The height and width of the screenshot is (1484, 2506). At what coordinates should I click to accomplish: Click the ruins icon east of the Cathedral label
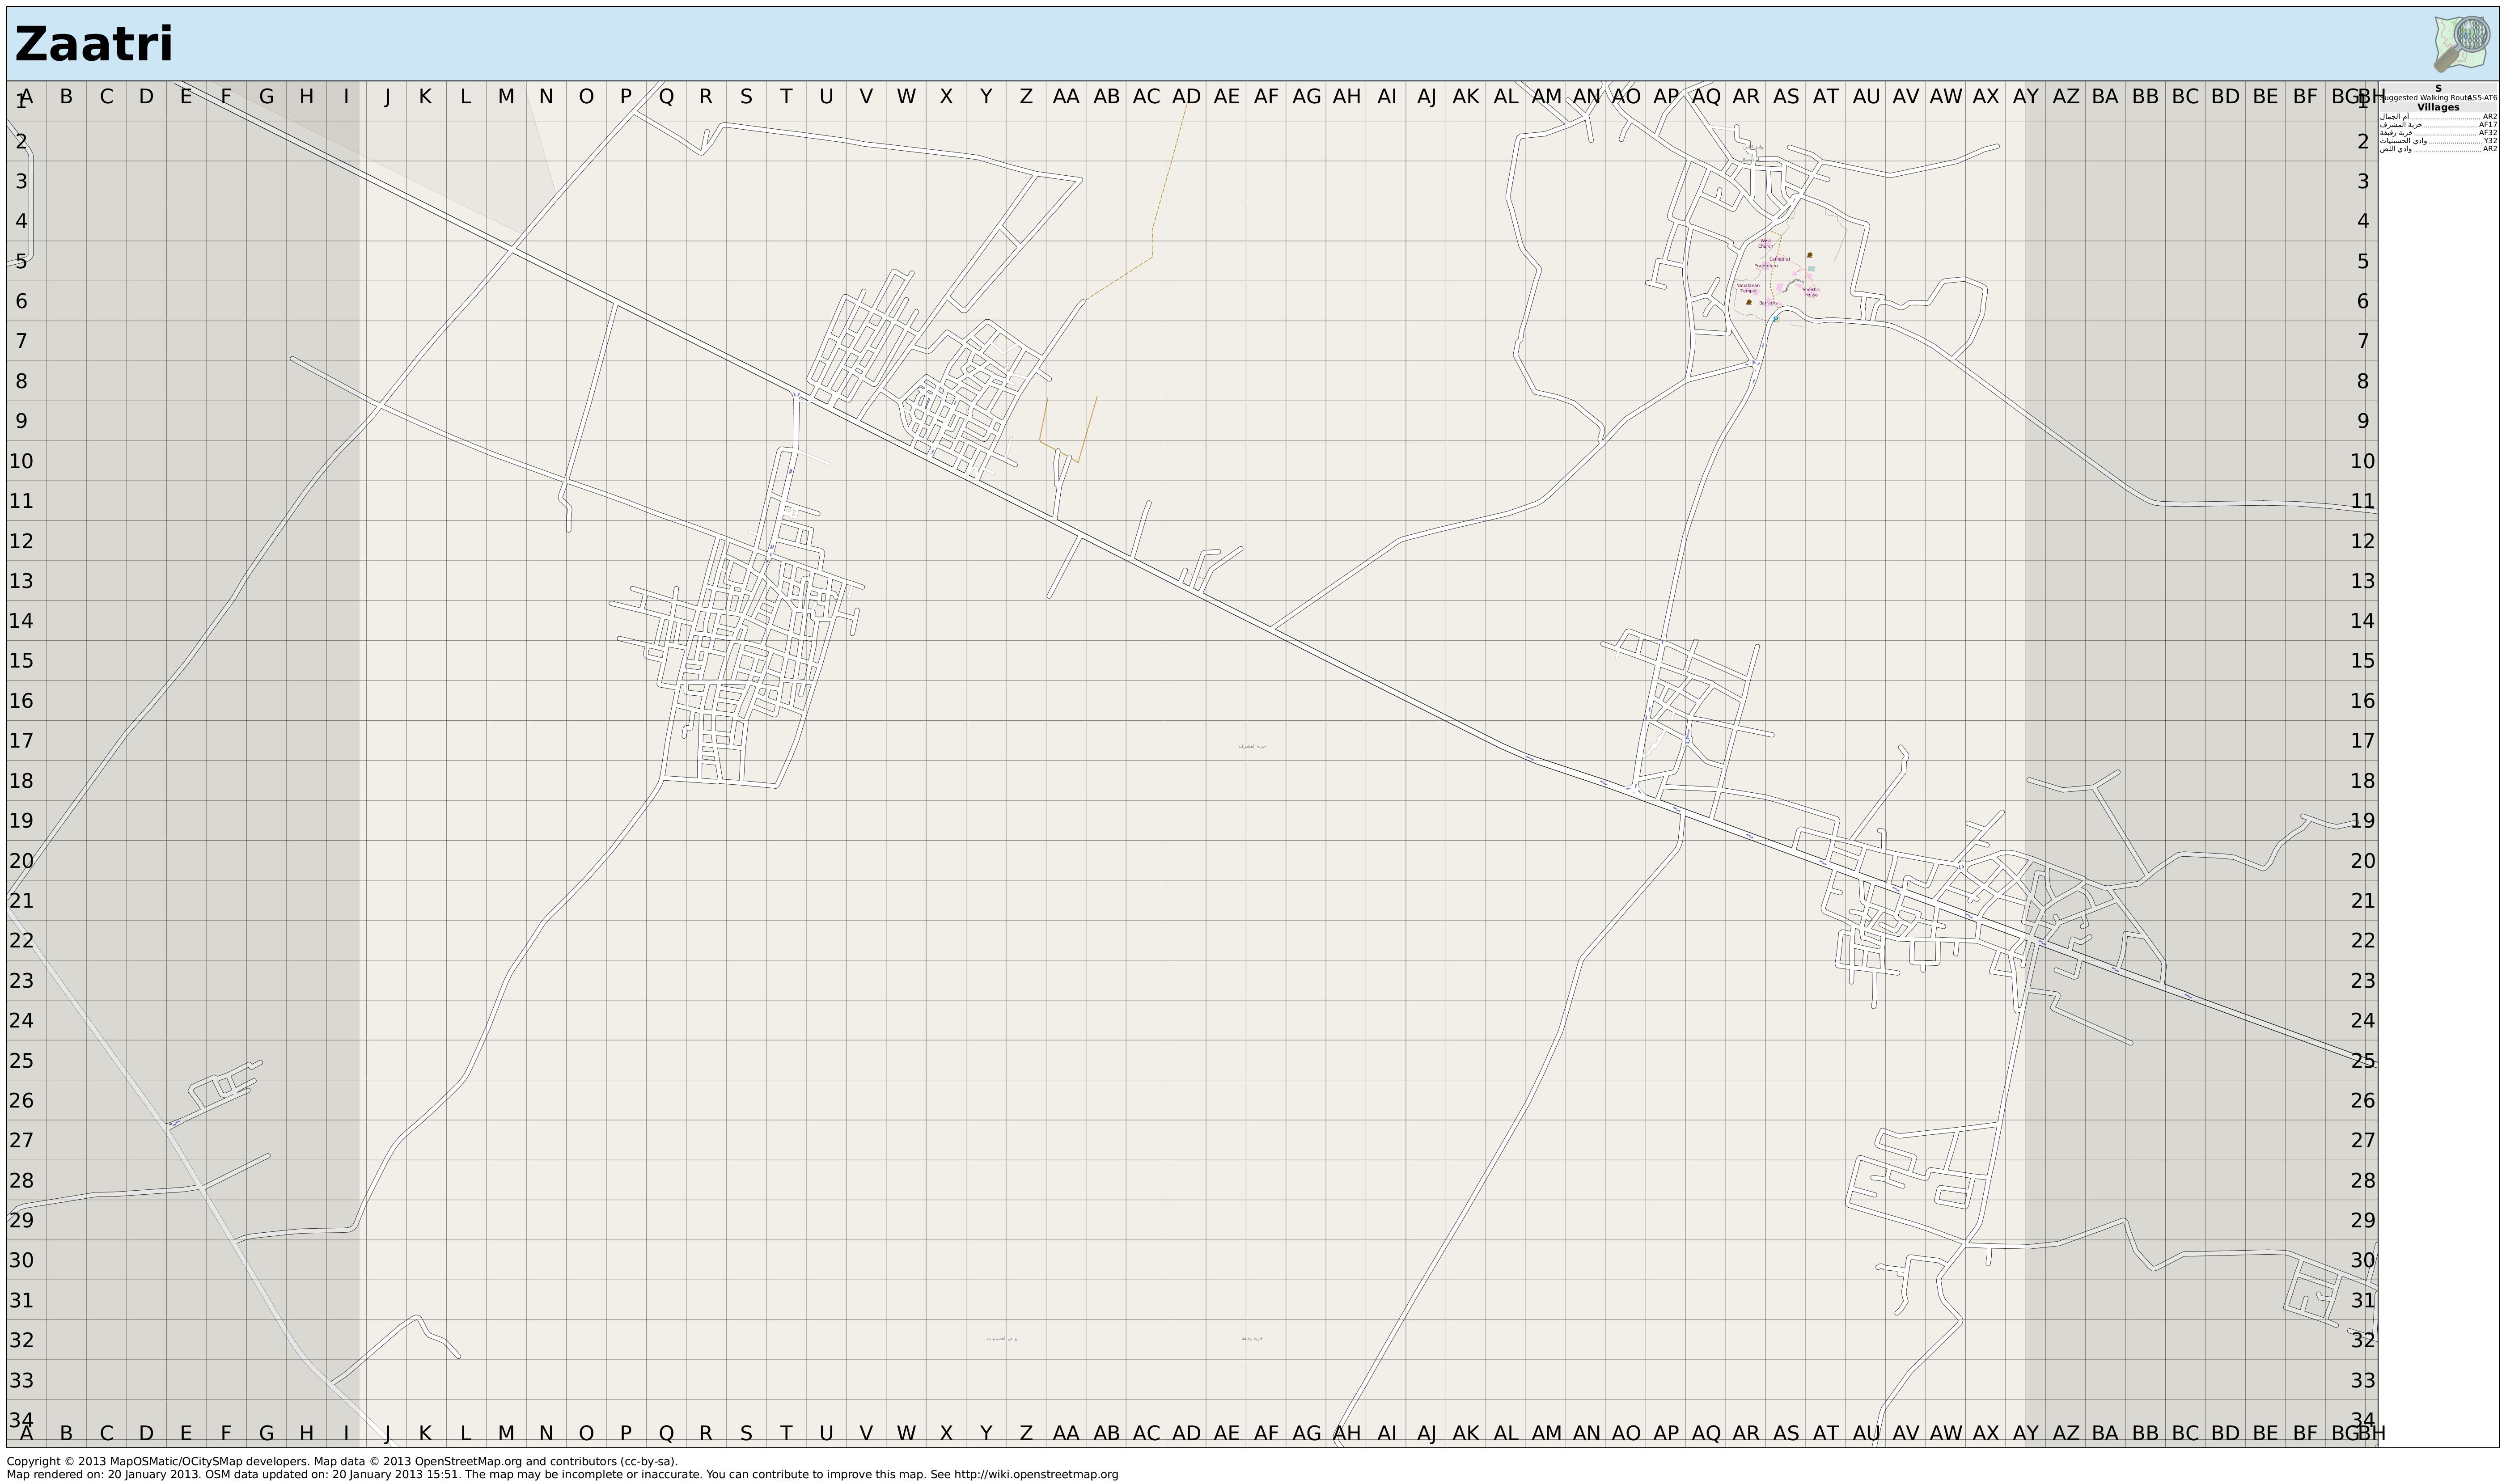pos(1810,255)
